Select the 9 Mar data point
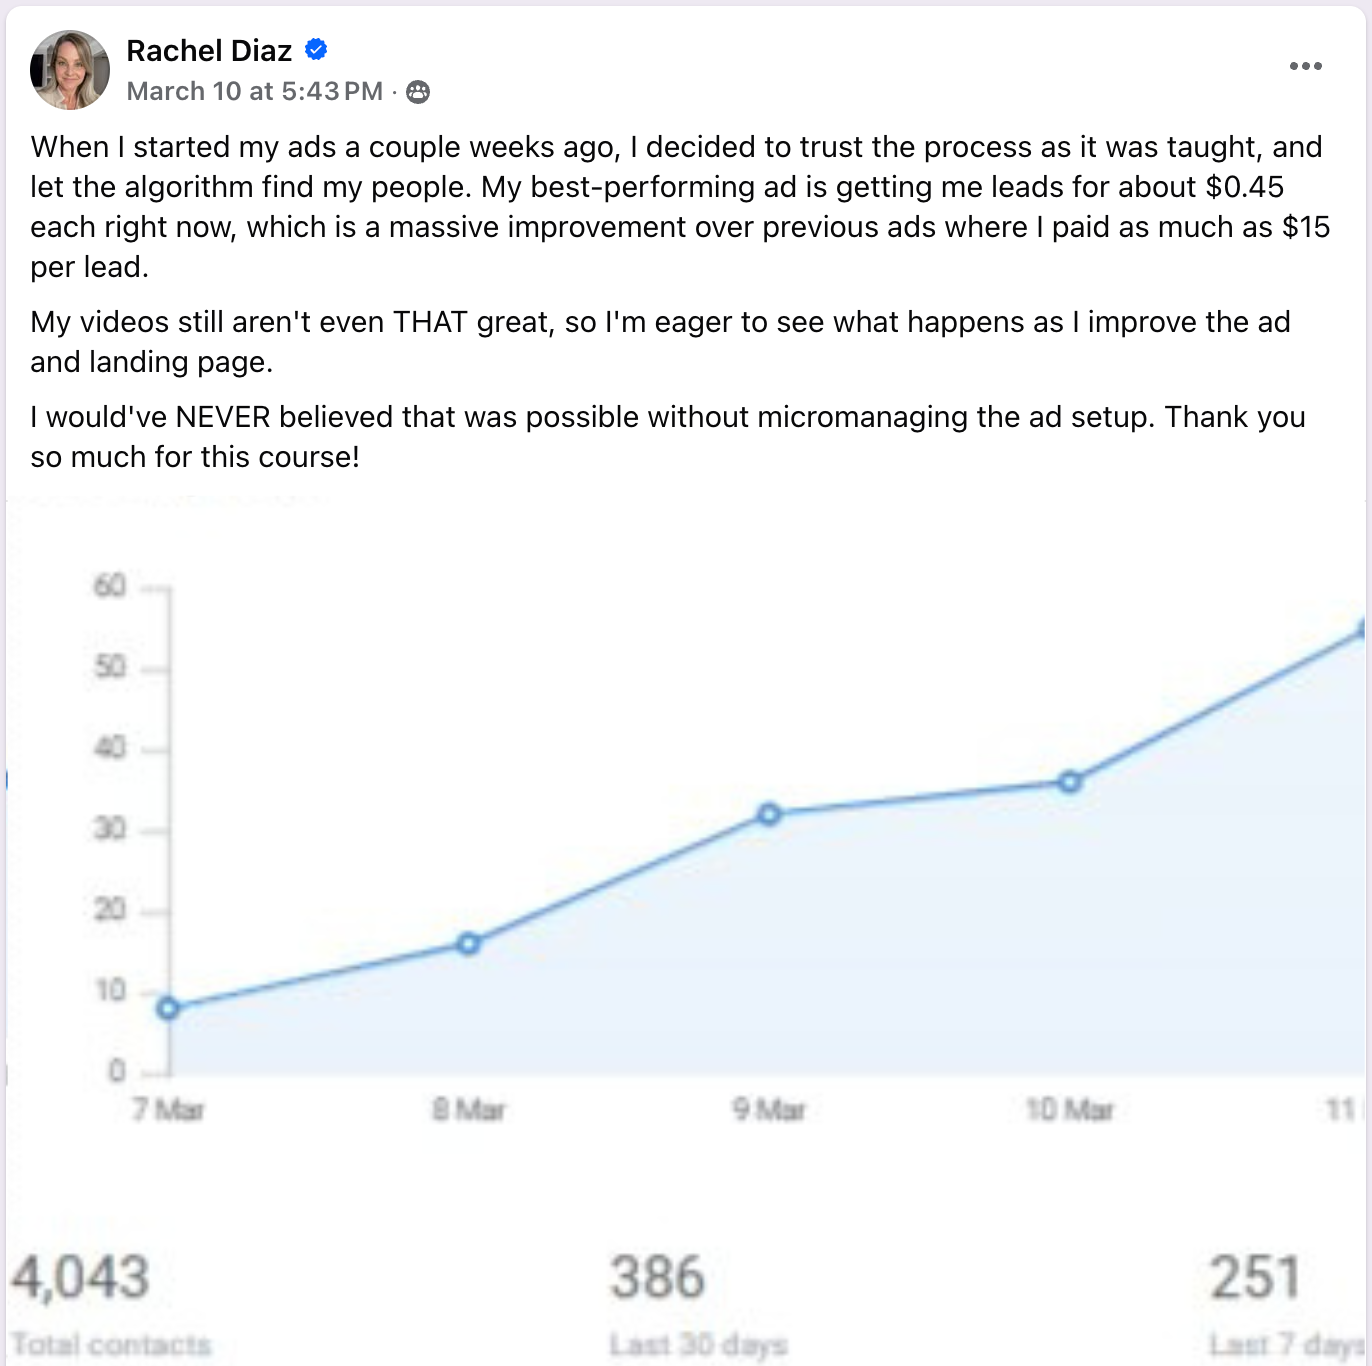1372x1366 pixels. point(769,814)
